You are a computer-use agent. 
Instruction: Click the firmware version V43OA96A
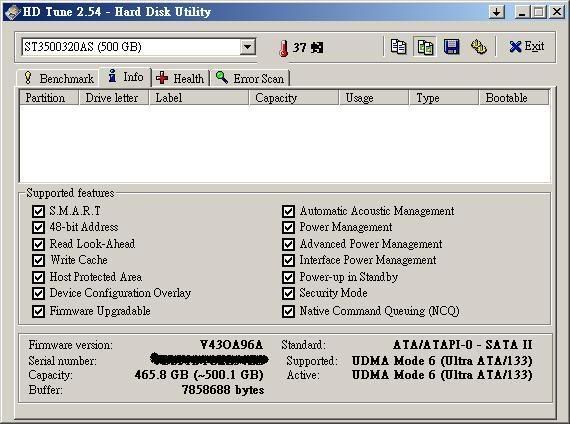[232, 345]
